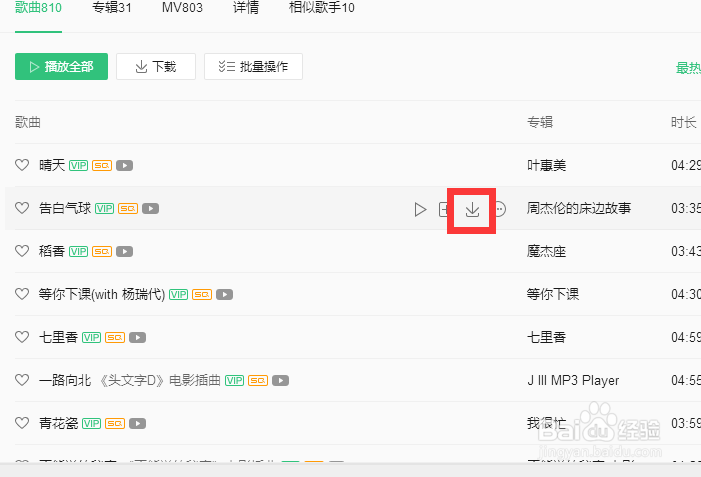Screen dimensions: 701x477
Task: Select the song title 等你下课(with 杨瑞代)
Action: tap(102, 294)
